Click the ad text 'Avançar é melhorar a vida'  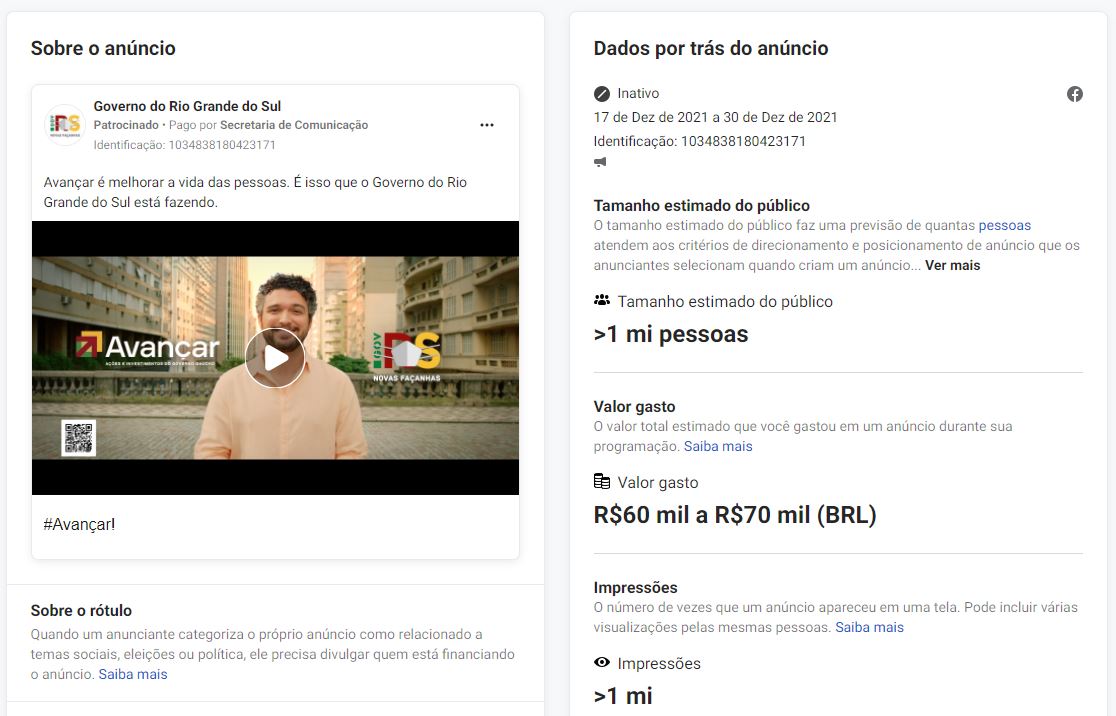(255, 192)
